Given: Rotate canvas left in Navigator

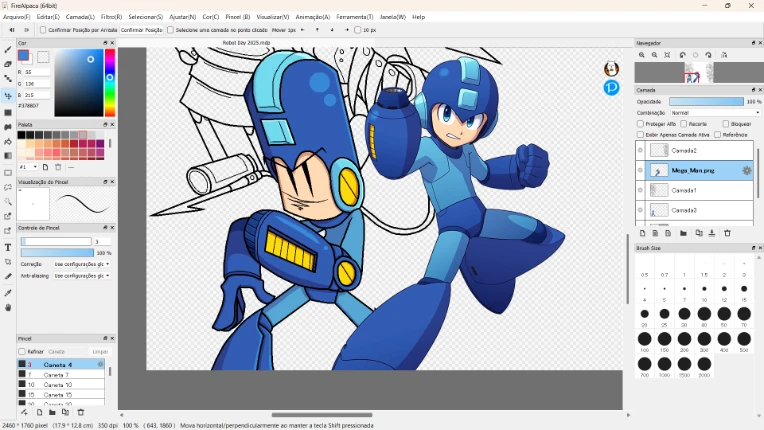Looking at the screenshot, I should (x=683, y=55).
